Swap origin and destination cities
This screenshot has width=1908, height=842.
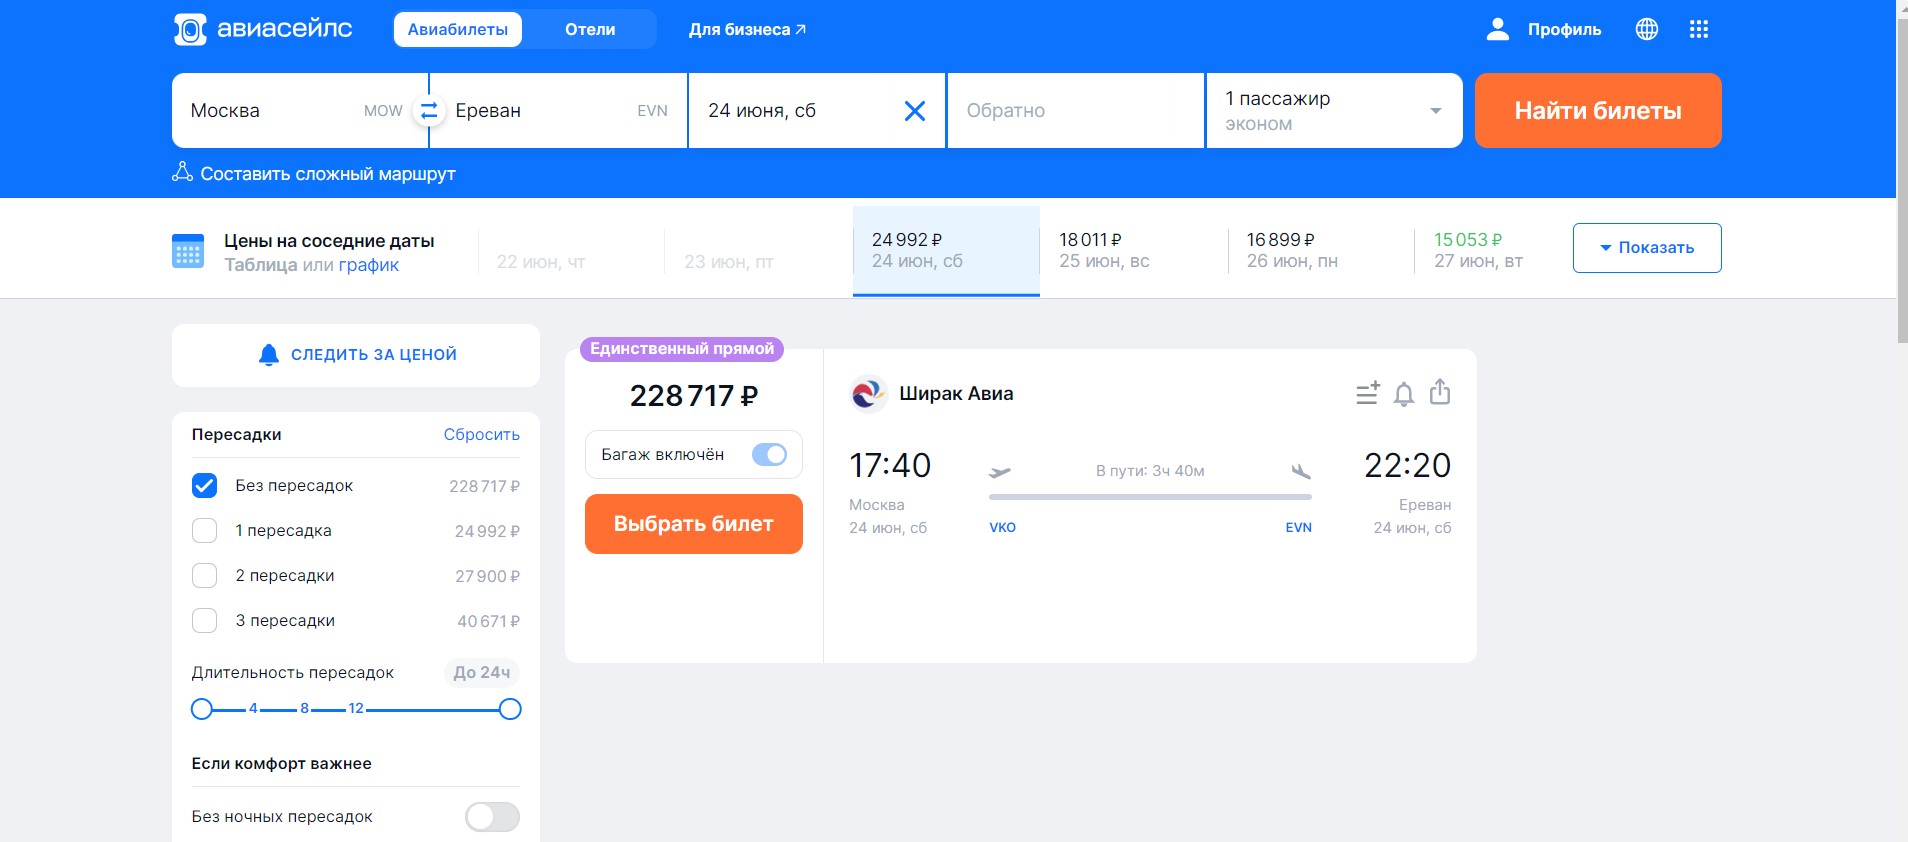tap(429, 111)
